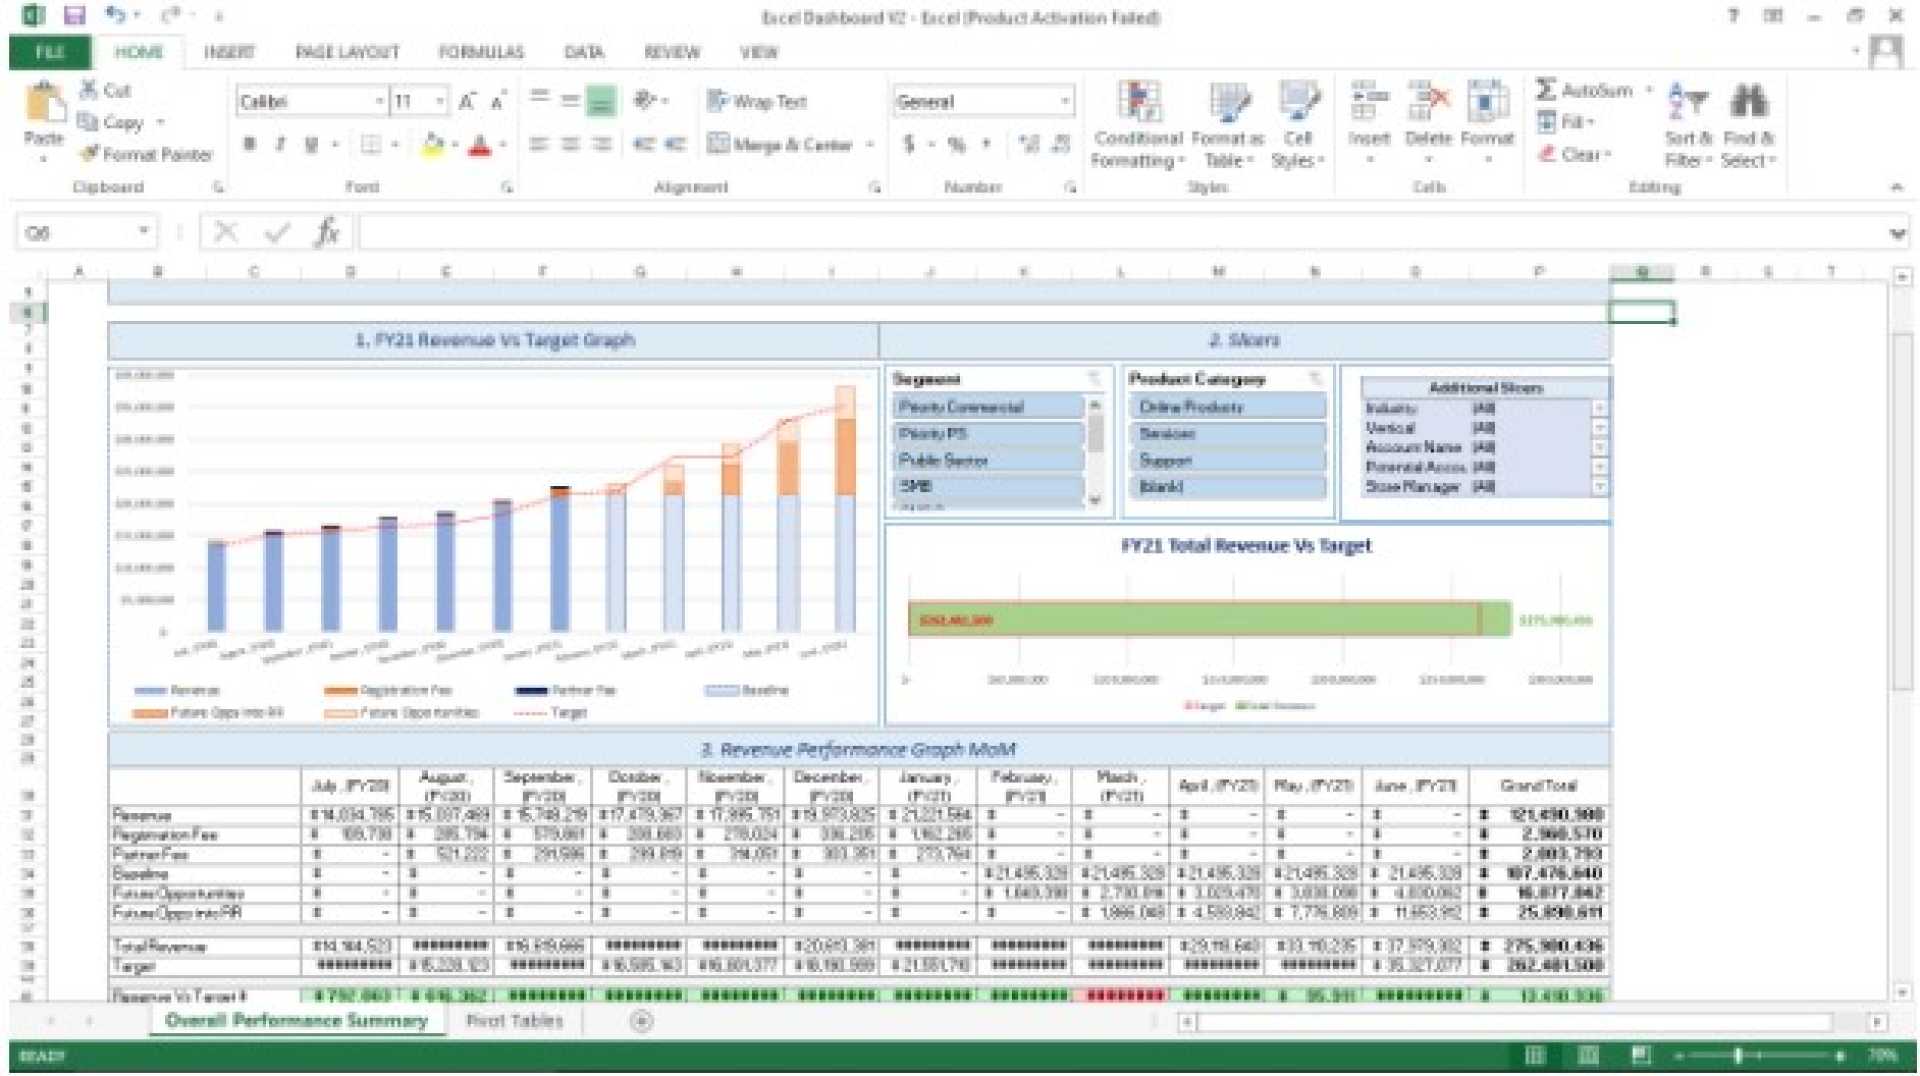Select SMB in the Segment slicer
The width and height of the screenshot is (1920, 1076).
[x=988, y=487]
